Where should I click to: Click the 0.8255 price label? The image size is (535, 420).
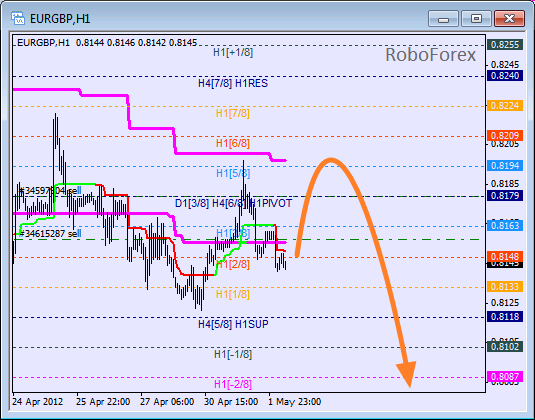pyautogui.click(x=505, y=45)
